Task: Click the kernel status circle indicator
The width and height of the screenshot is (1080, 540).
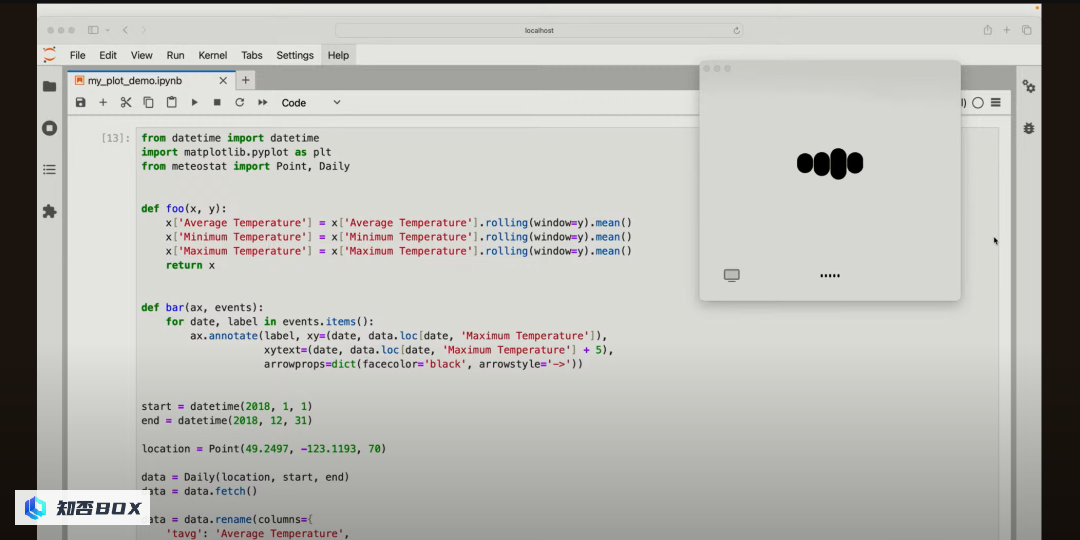Action: coord(978,103)
